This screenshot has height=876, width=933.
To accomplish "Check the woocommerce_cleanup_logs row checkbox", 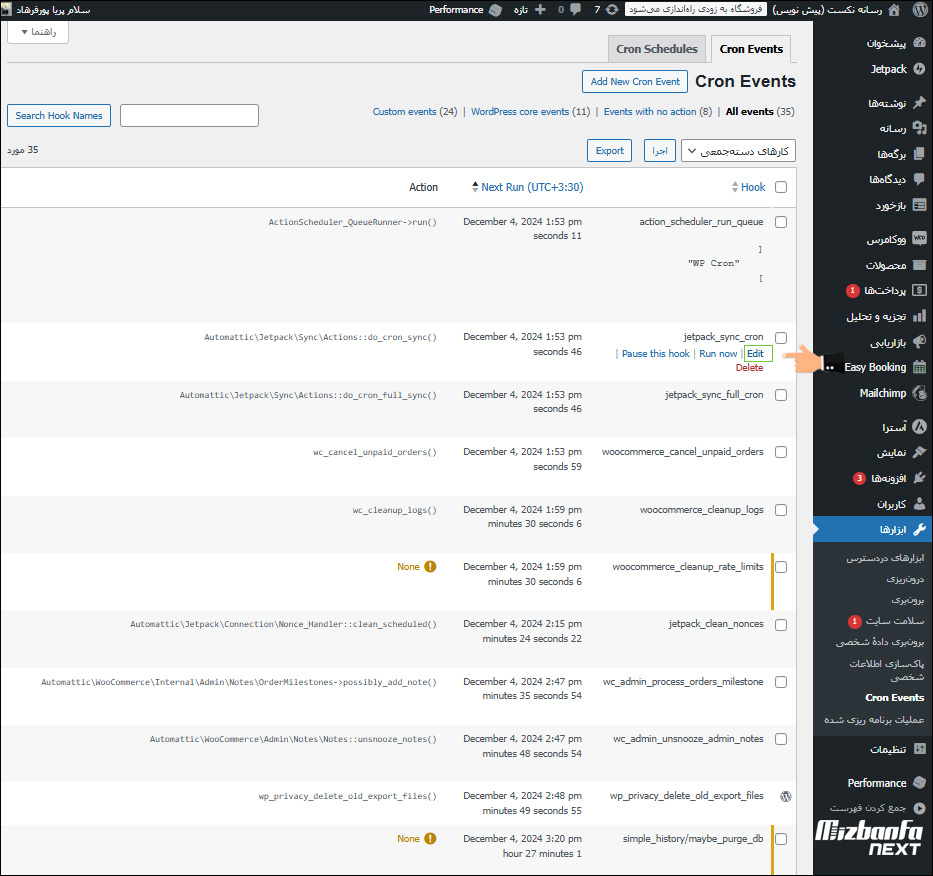I will click(x=781, y=510).
